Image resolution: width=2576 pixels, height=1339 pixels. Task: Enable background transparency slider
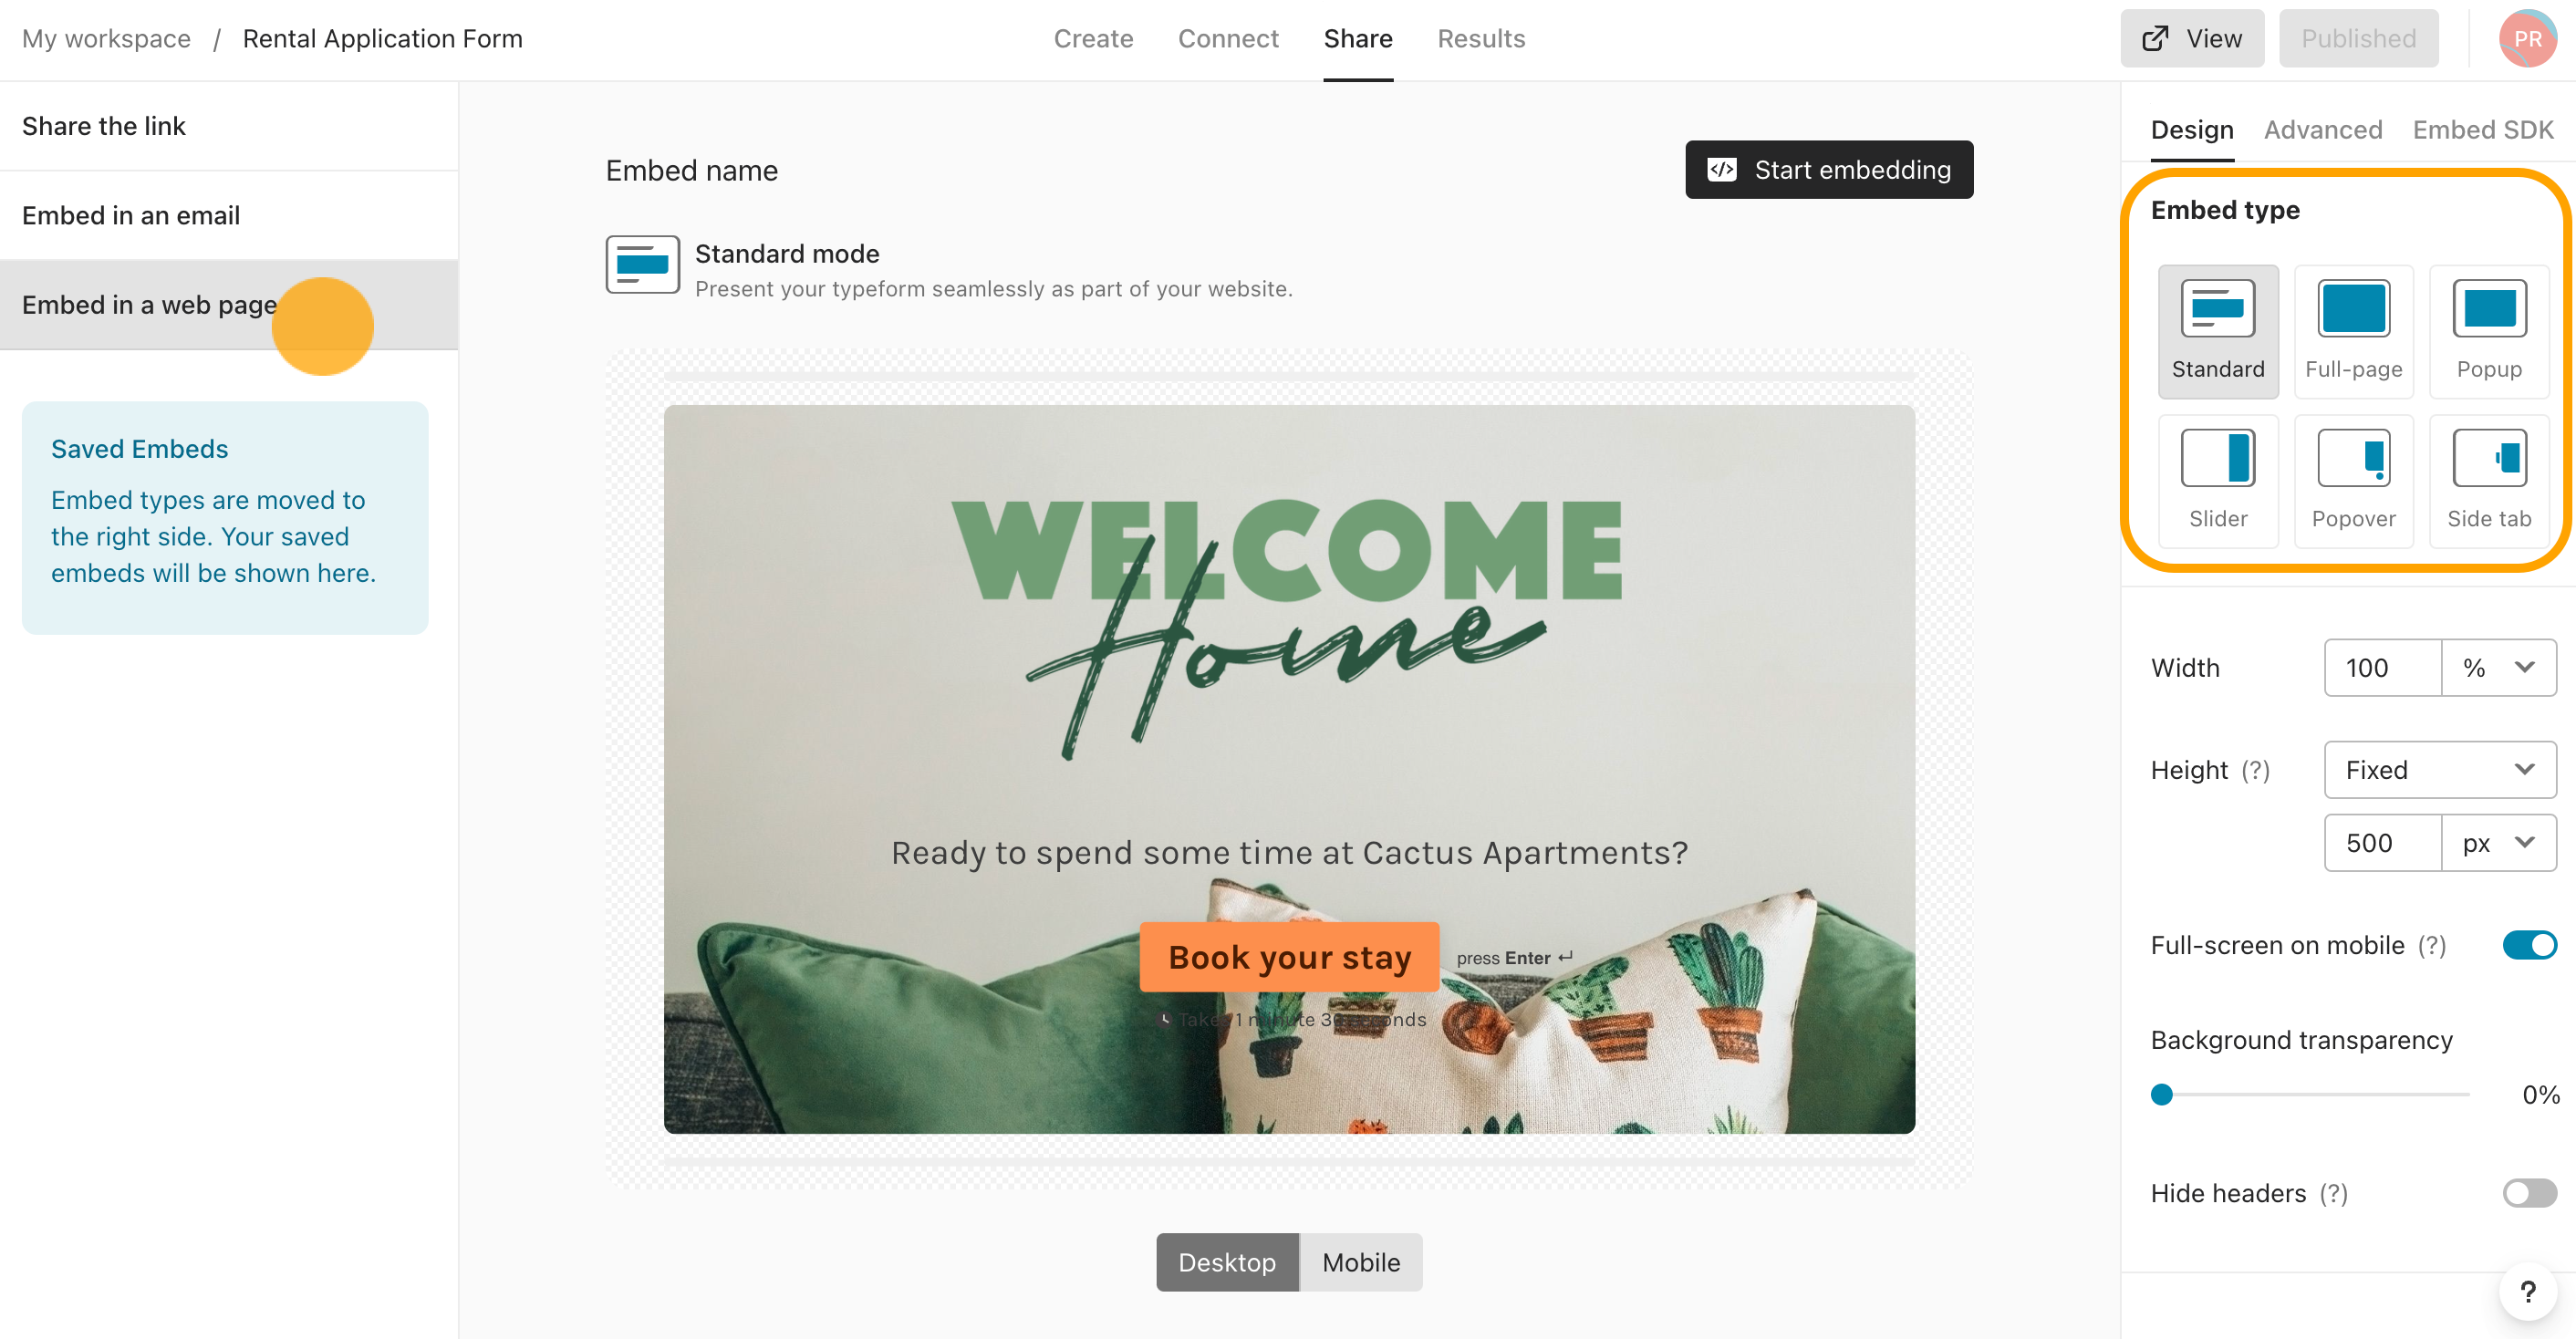(2160, 1094)
